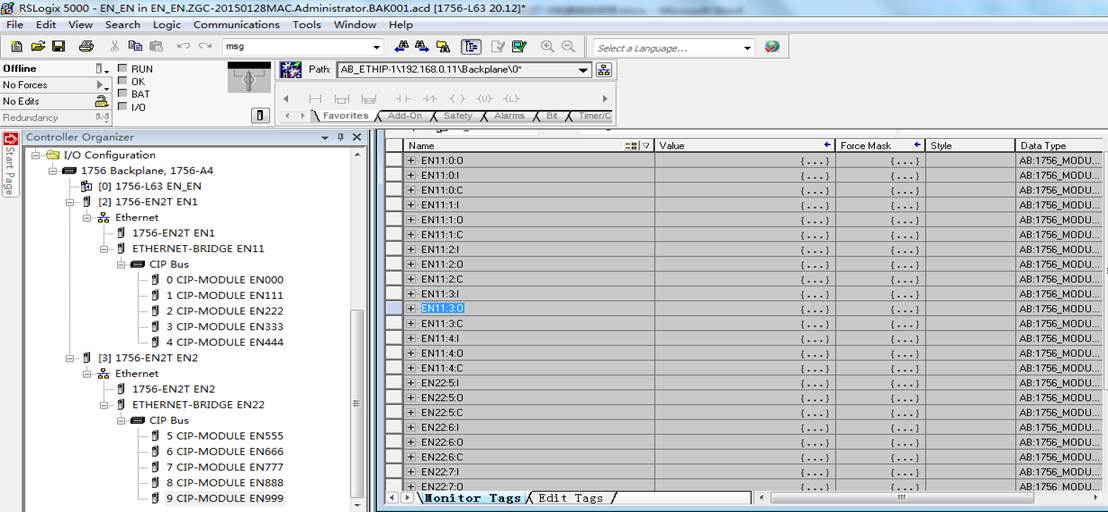Screen dimensions: 1108x512
Task: Click the Undo arrow icon
Action: (x=184, y=47)
